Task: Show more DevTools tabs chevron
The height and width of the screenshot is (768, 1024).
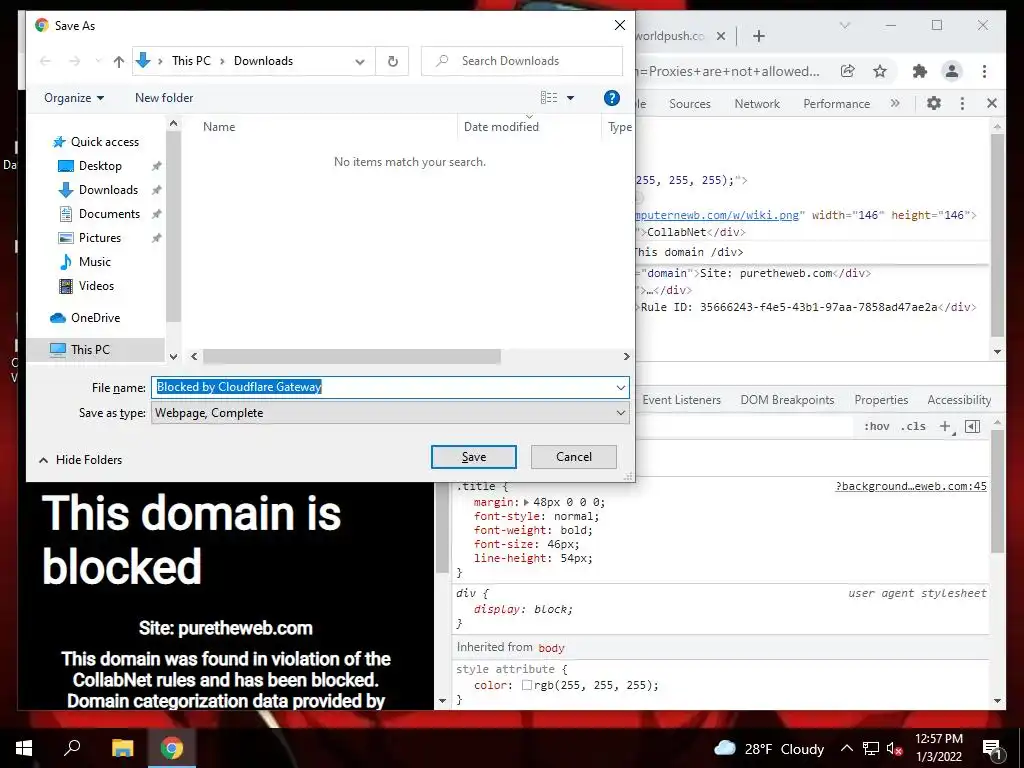Action: (895, 103)
